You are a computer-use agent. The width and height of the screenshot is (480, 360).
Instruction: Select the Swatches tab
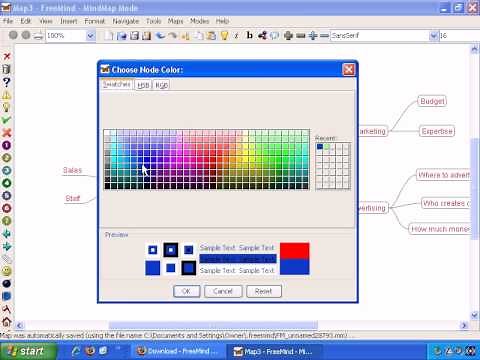116,84
